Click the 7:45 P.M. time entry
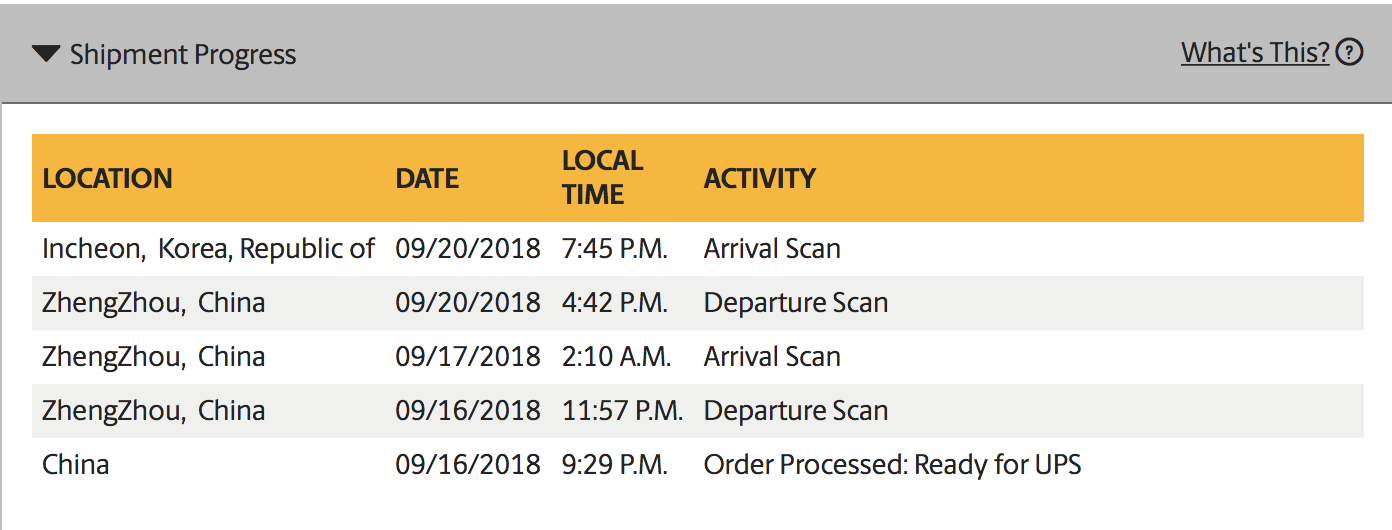 615,249
